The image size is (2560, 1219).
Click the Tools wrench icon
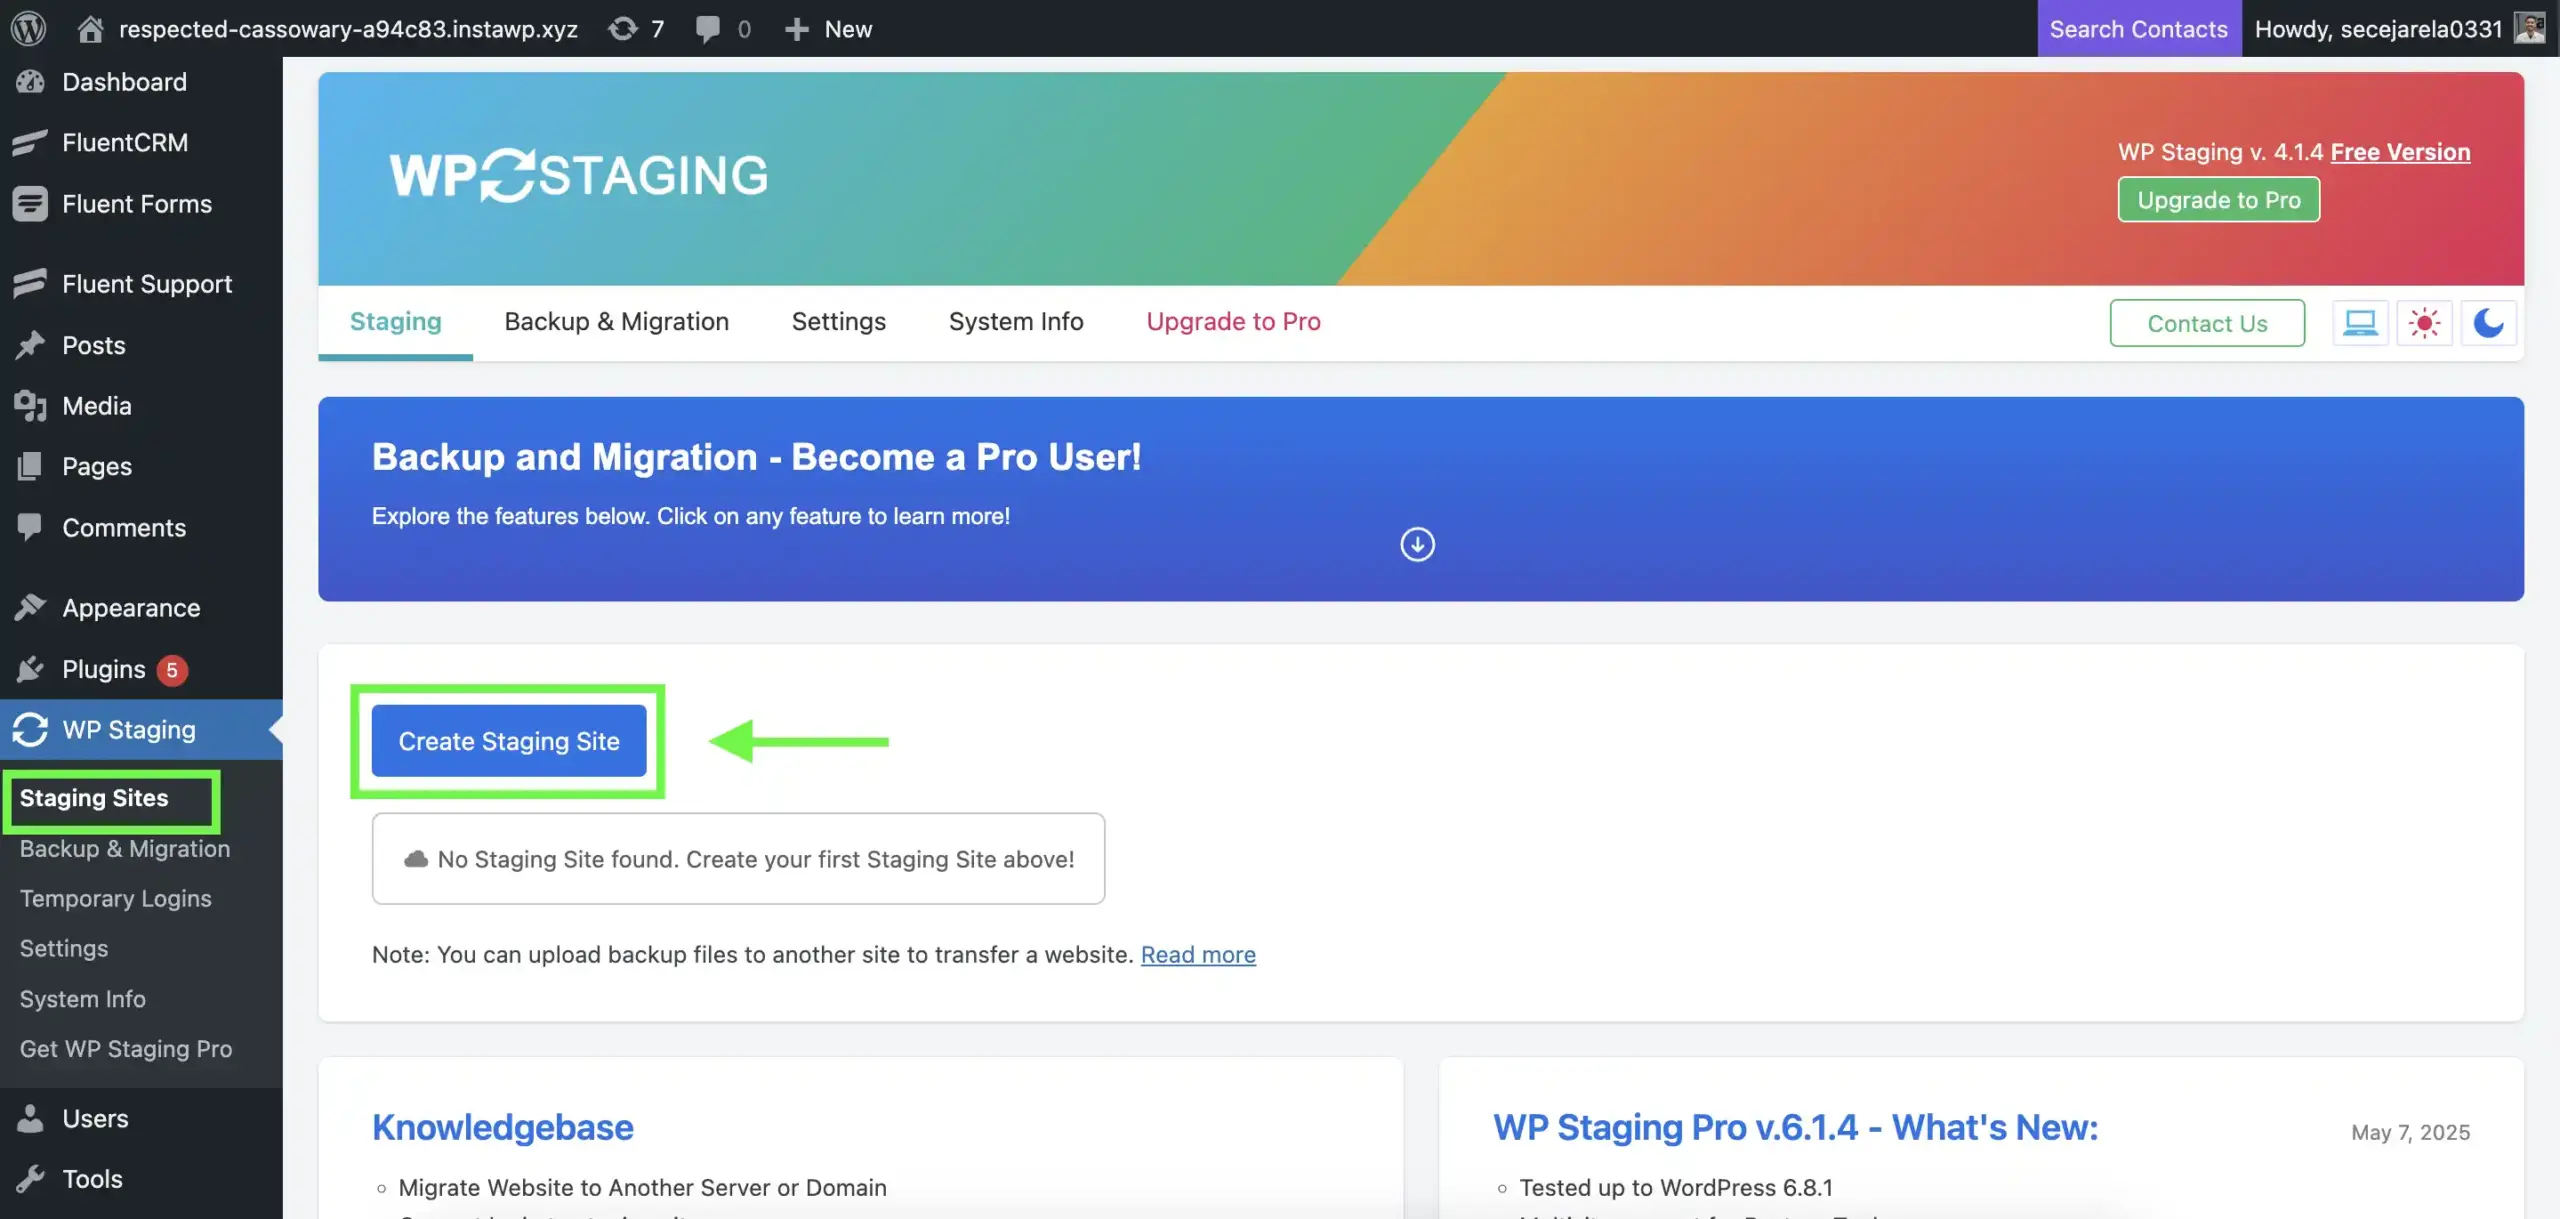[x=30, y=1179]
